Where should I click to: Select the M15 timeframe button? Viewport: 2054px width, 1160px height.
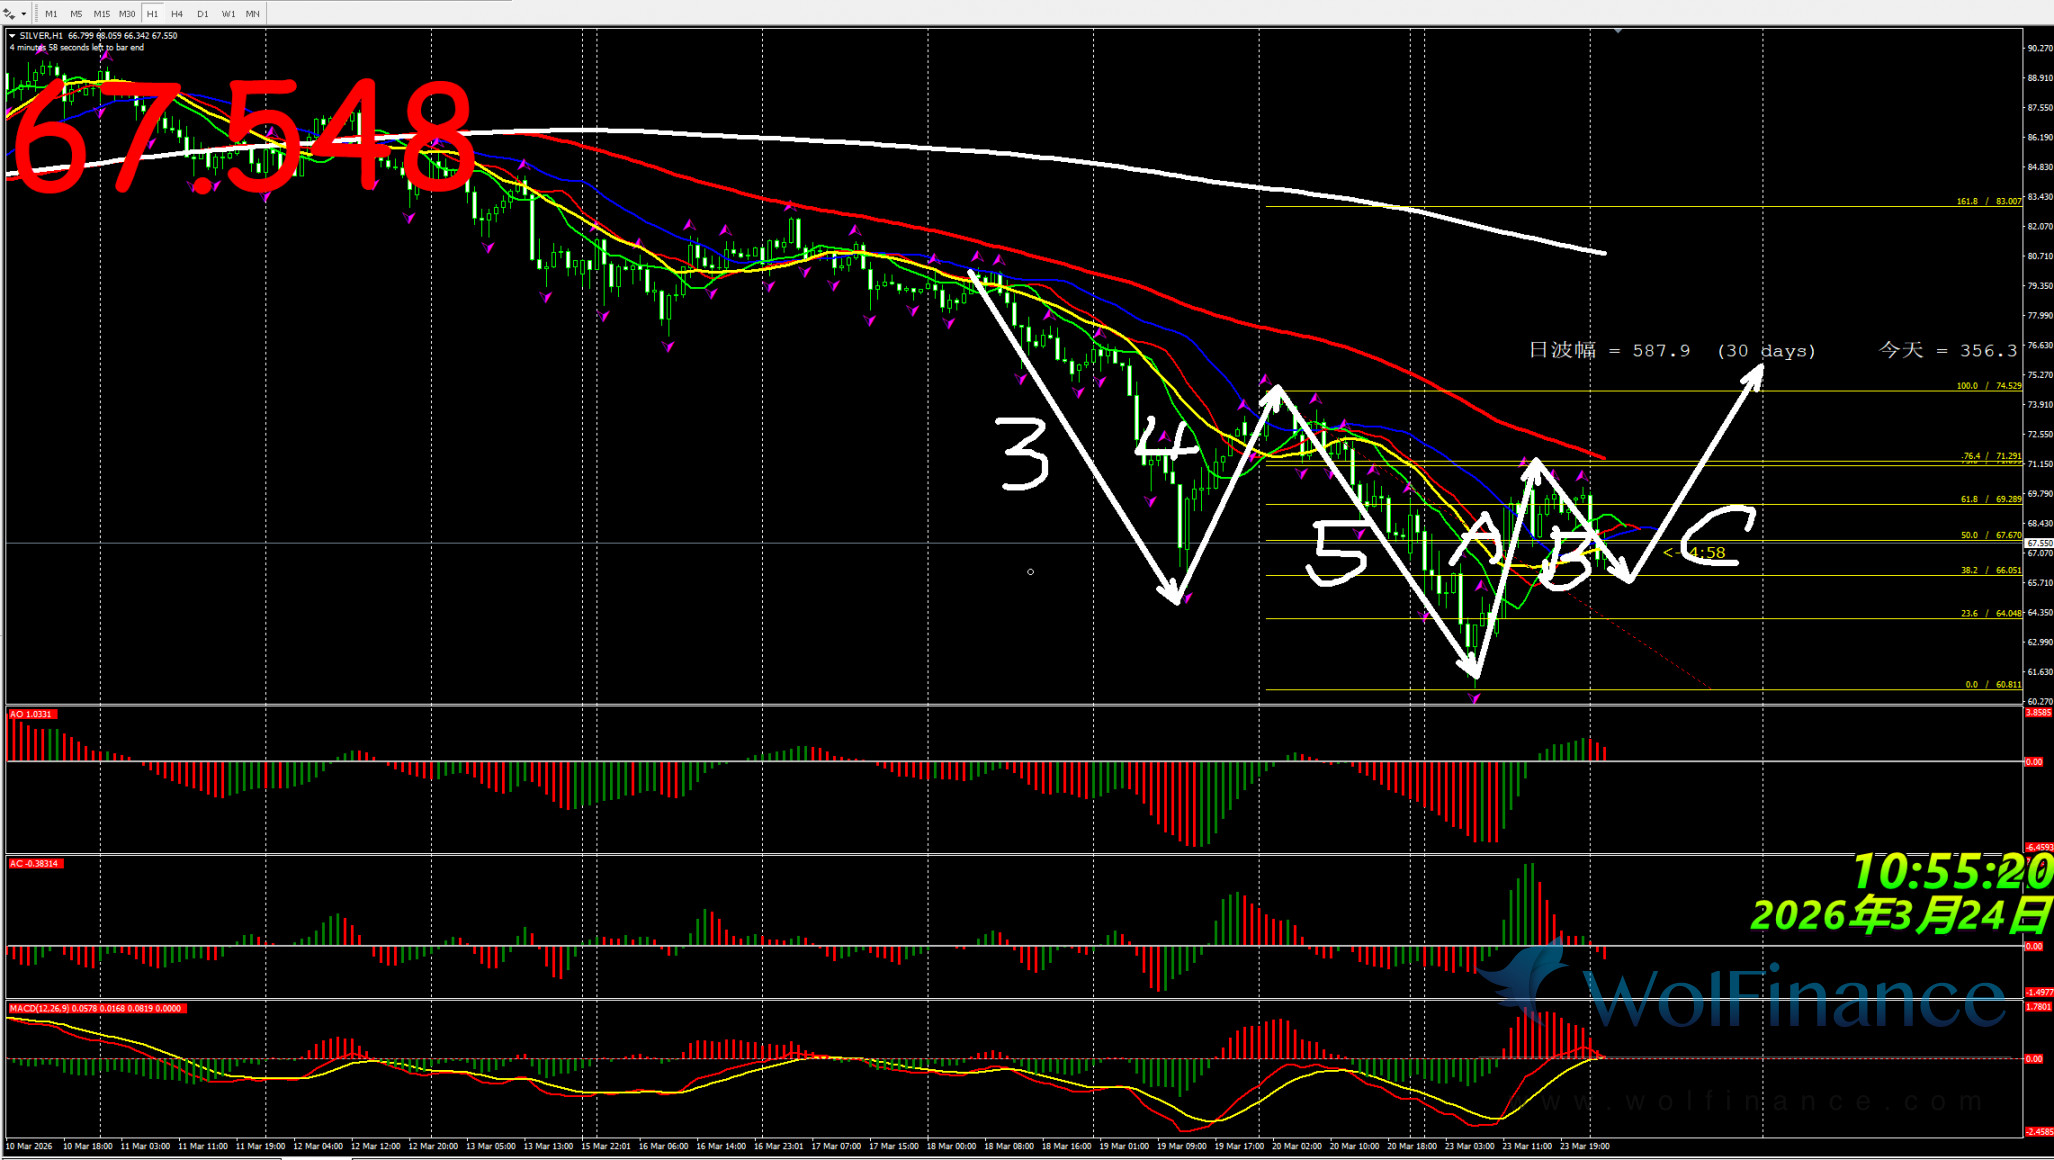tap(101, 14)
